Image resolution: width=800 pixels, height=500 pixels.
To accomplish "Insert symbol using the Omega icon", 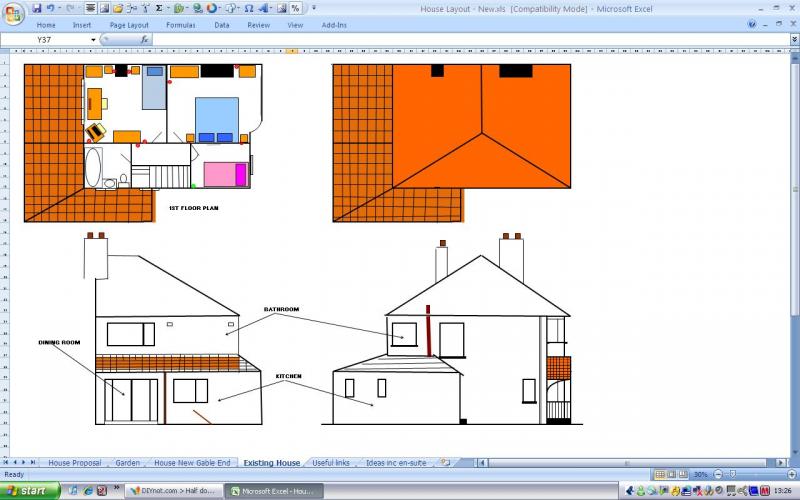I will (248, 8).
